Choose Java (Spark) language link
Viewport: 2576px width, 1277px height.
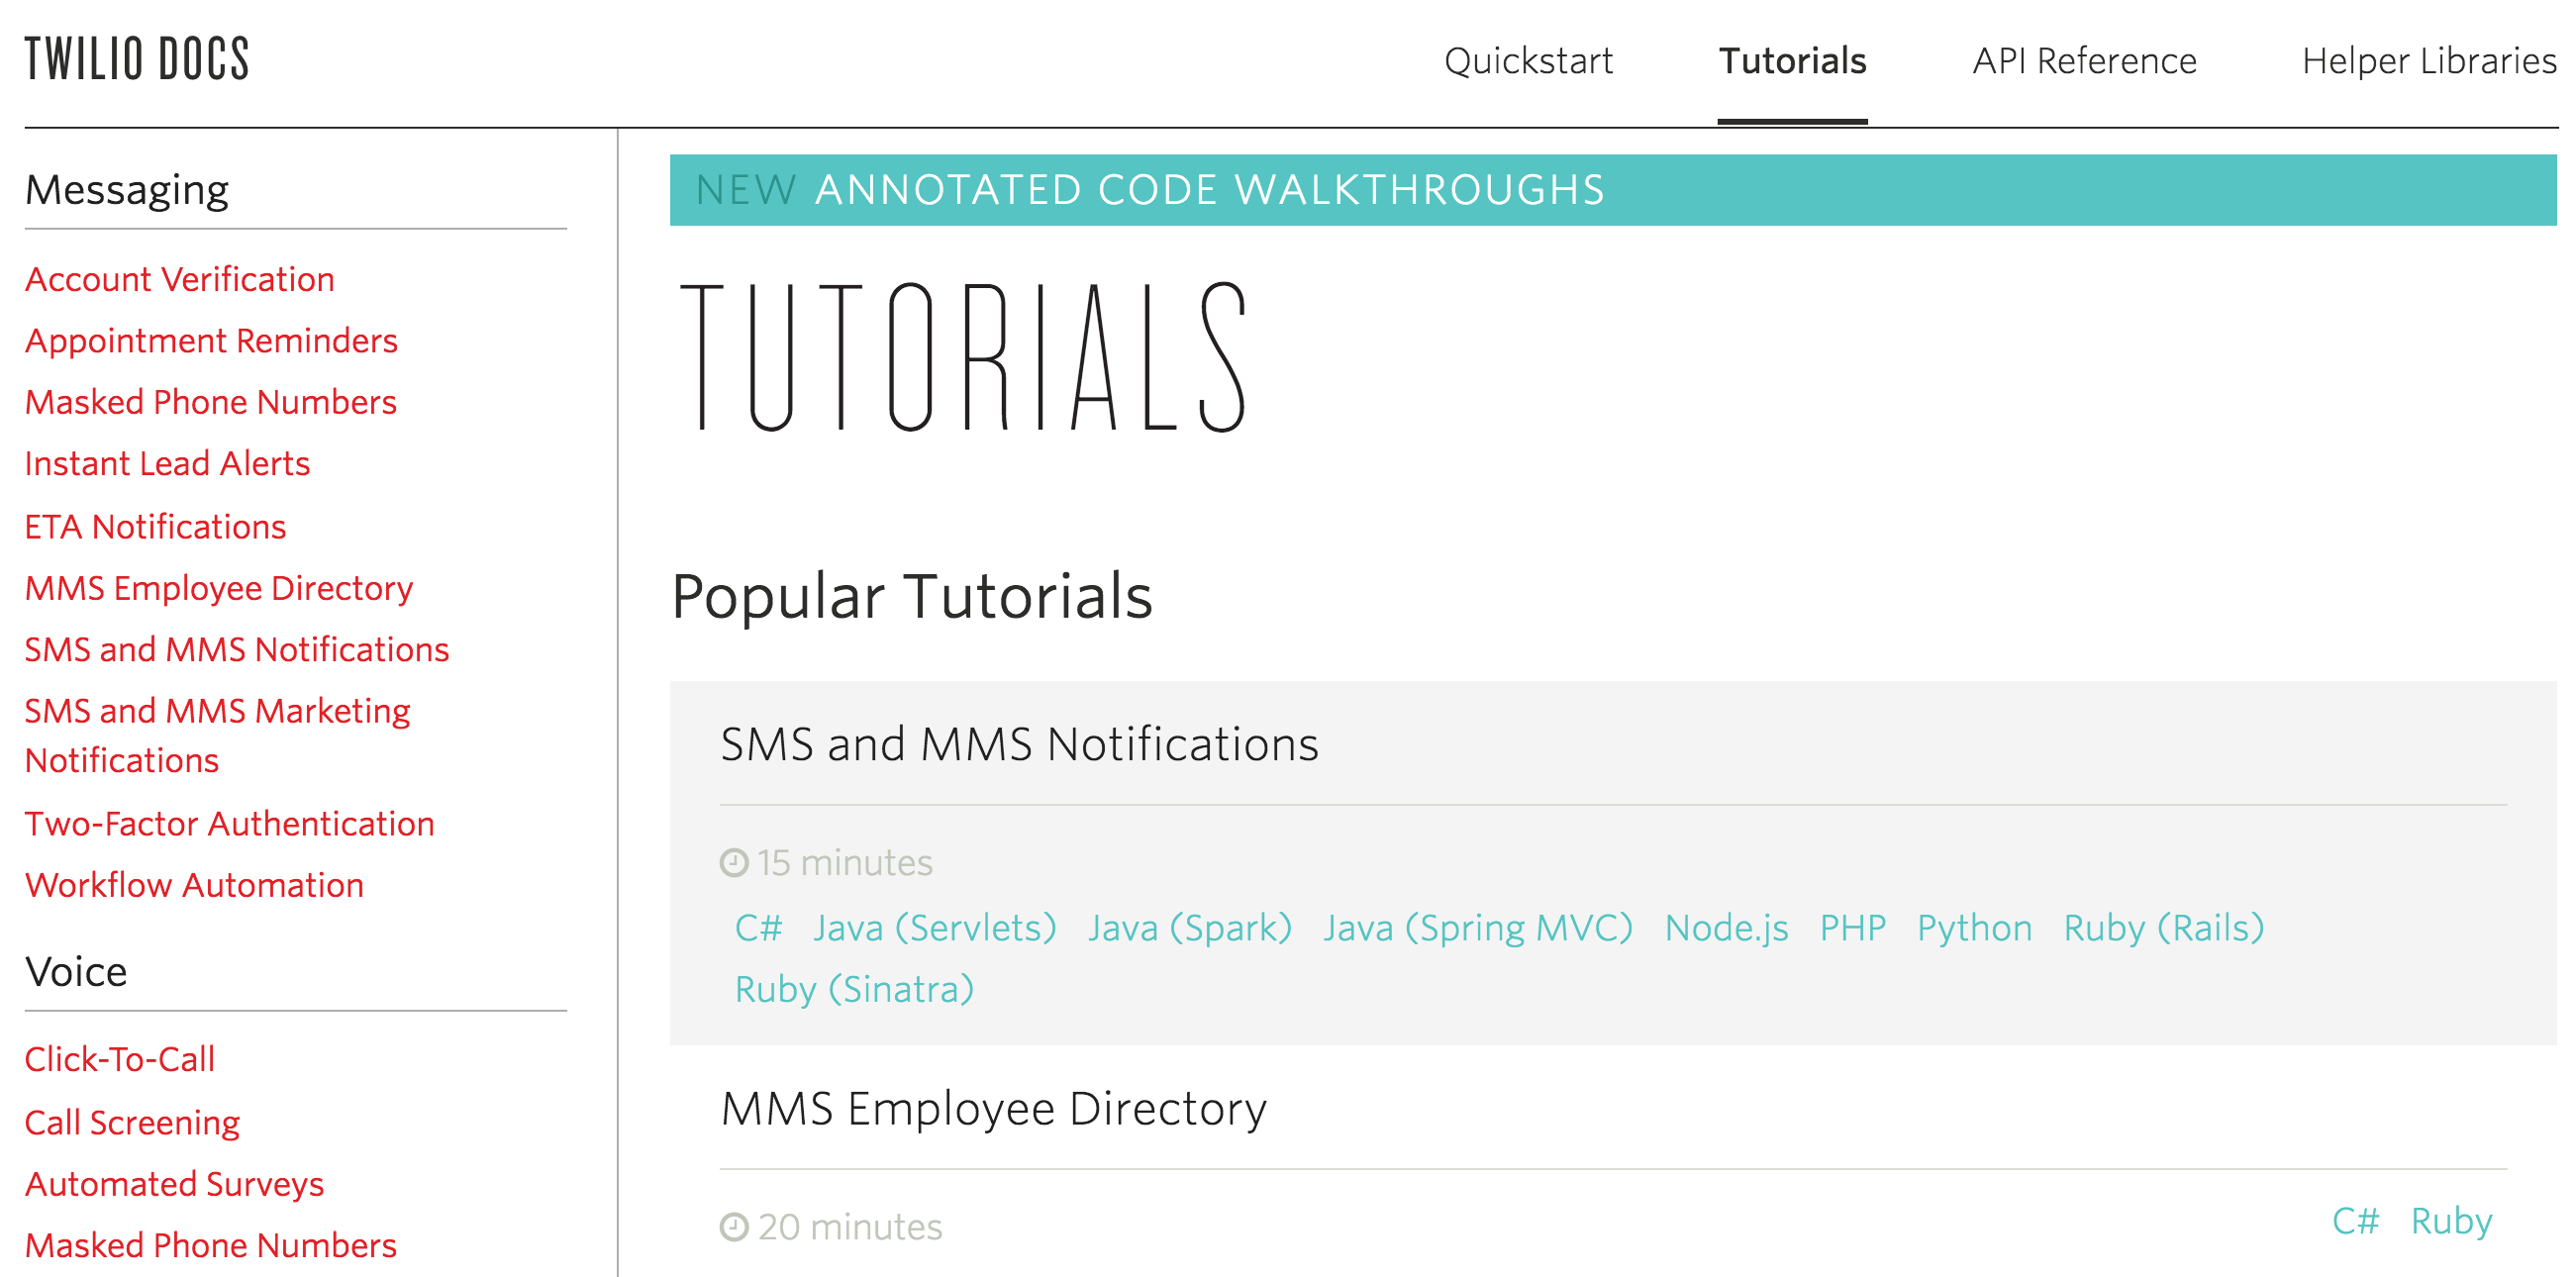1190,928
